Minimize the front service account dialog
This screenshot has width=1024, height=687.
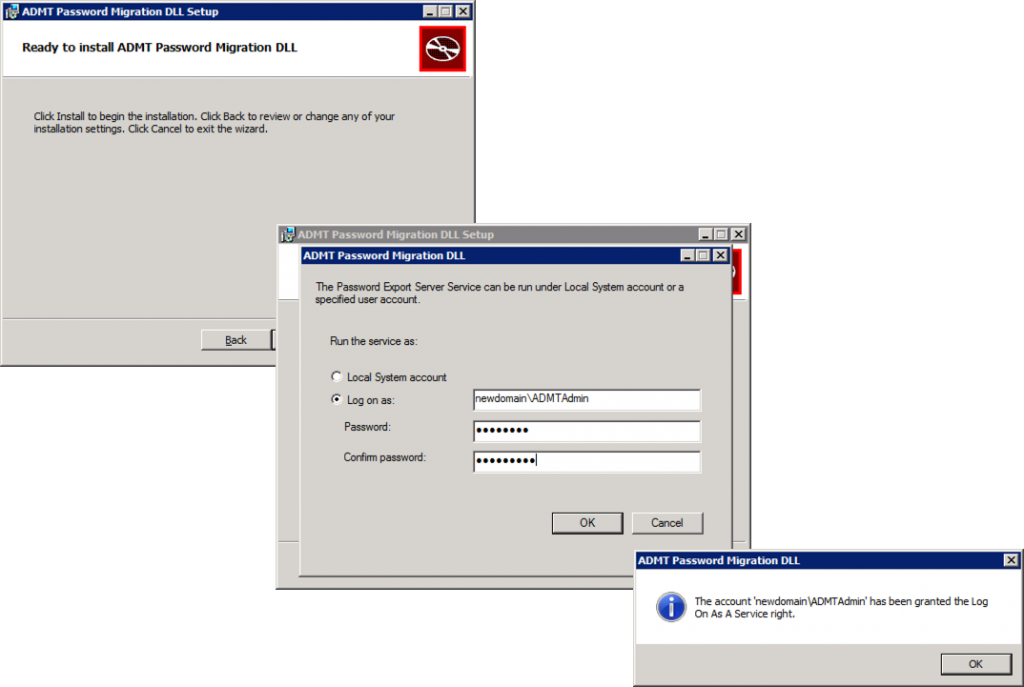click(x=688, y=256)
